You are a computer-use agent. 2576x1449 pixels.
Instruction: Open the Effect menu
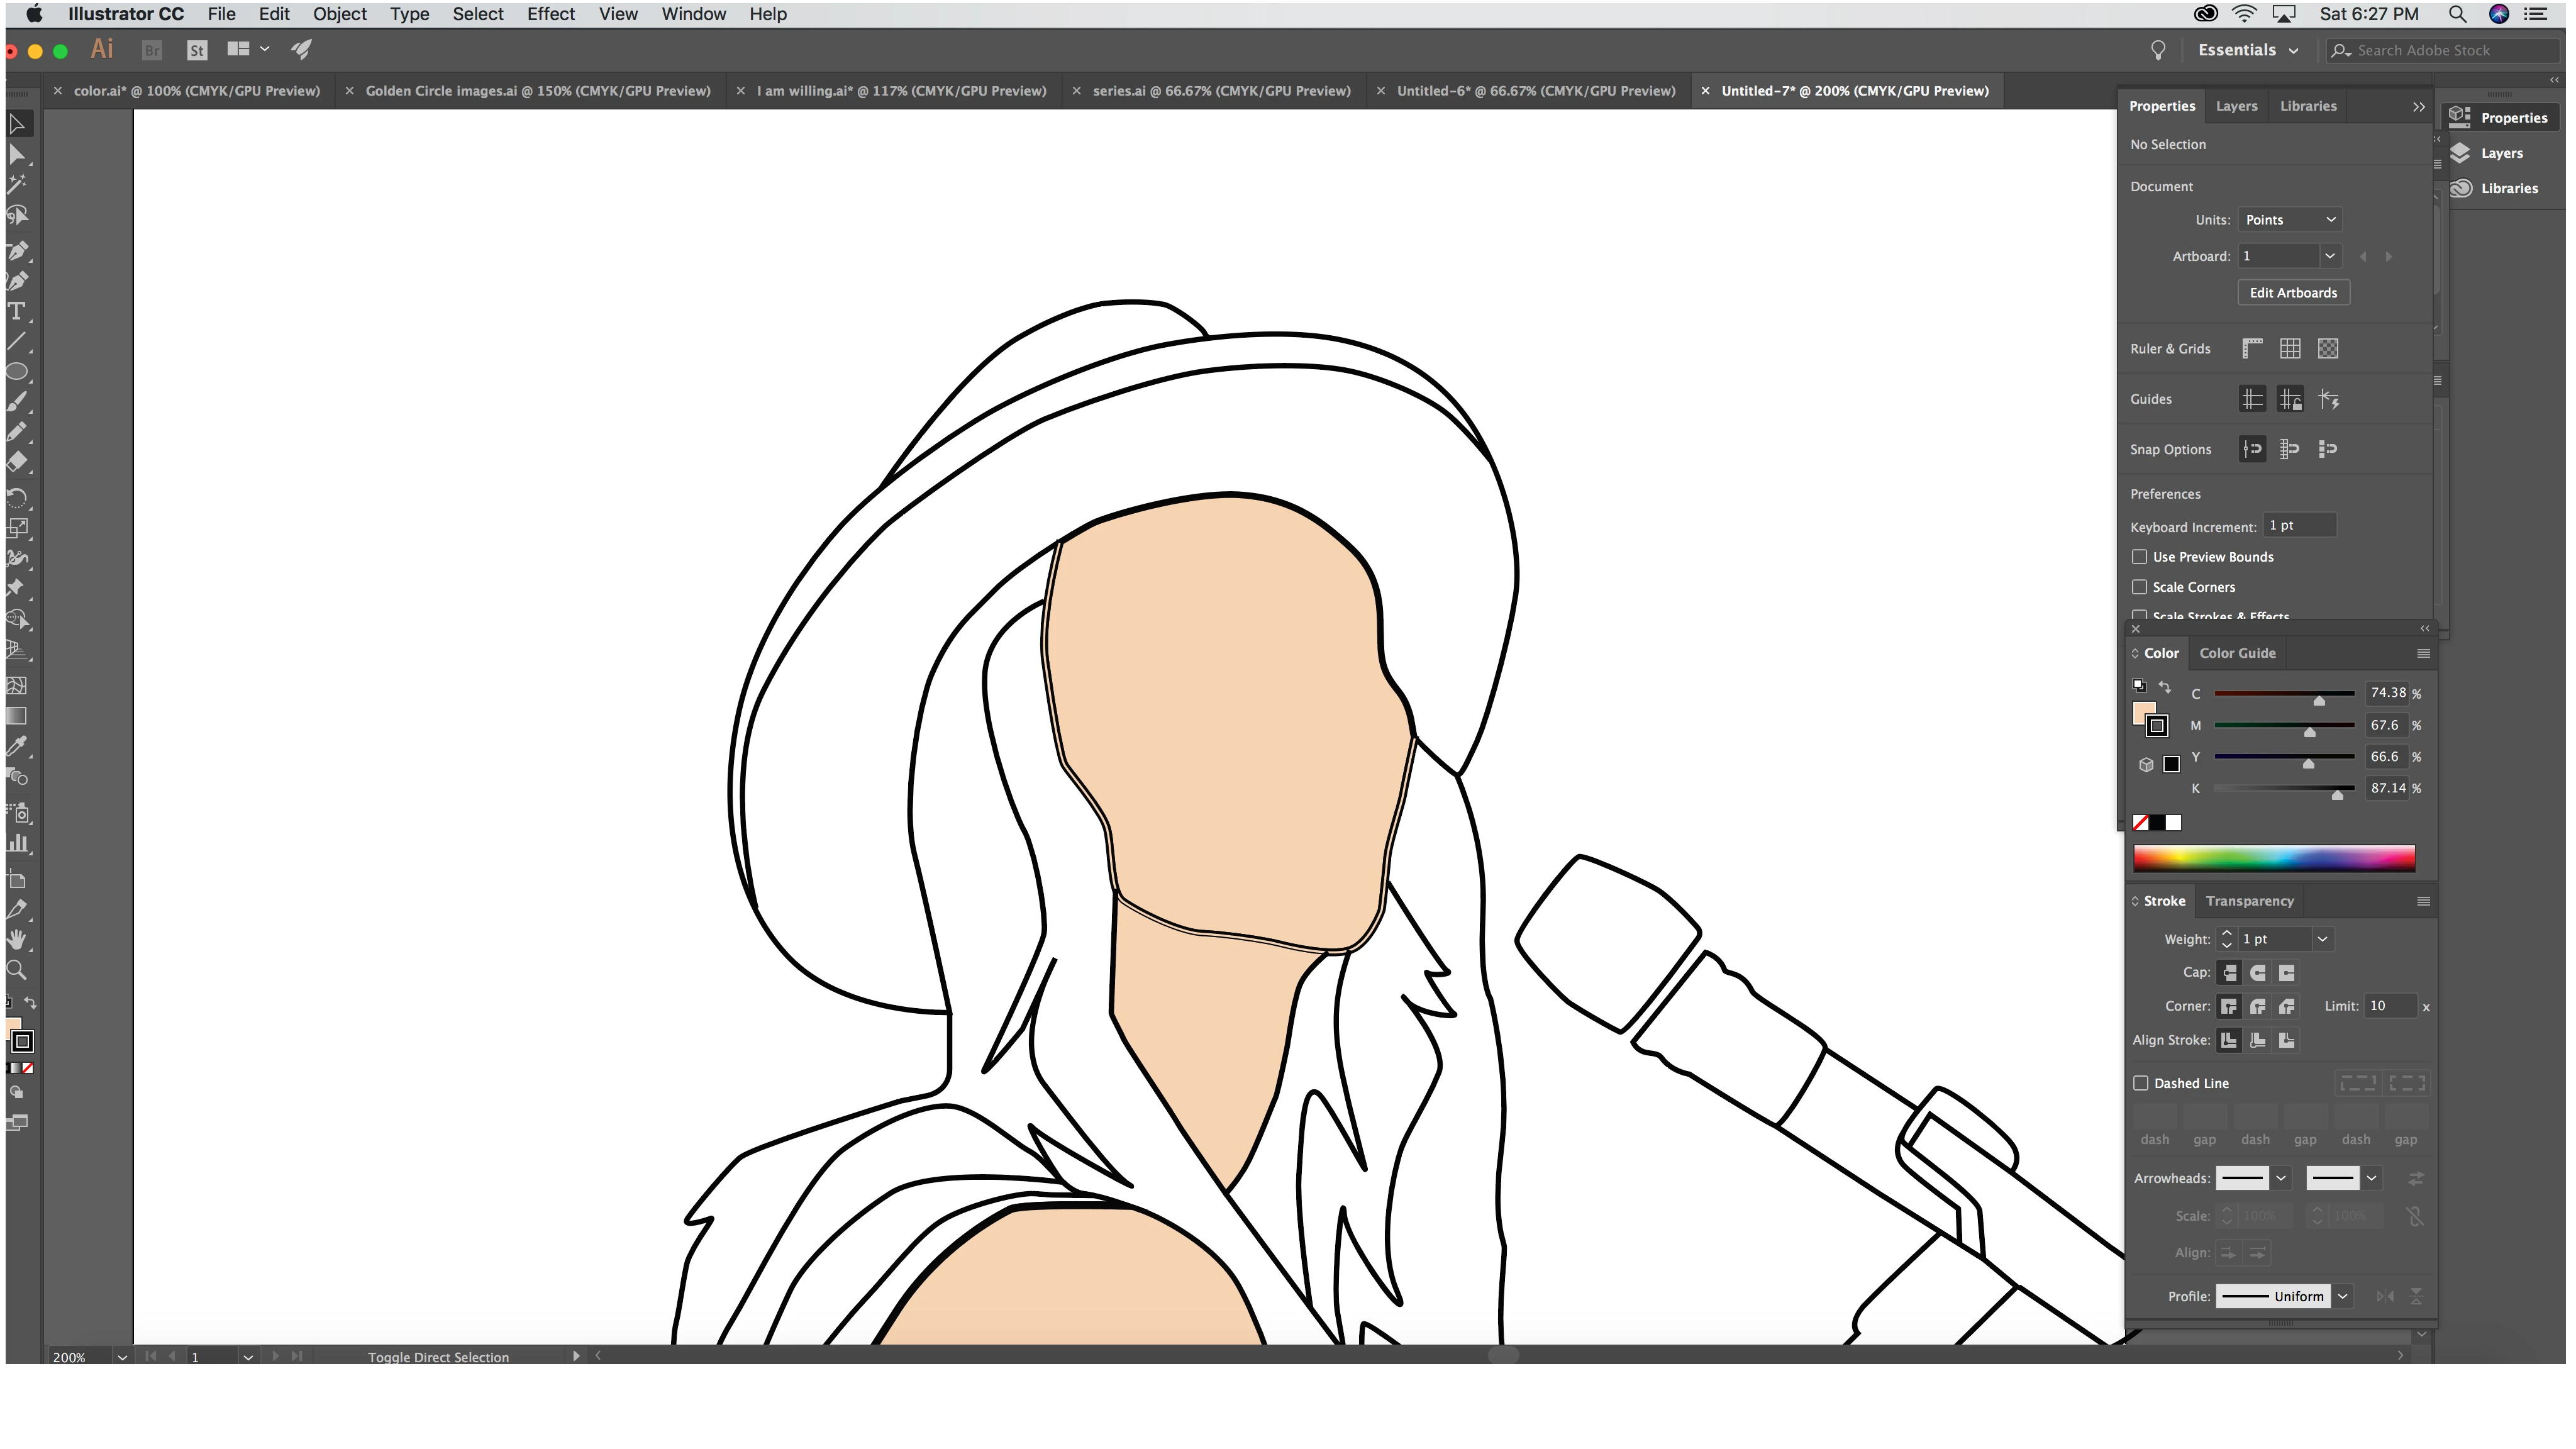tap(550, 14)
